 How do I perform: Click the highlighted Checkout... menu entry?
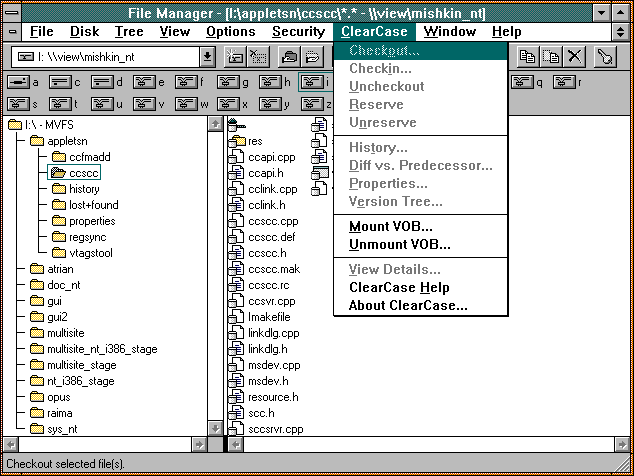[x=421, y=51]
